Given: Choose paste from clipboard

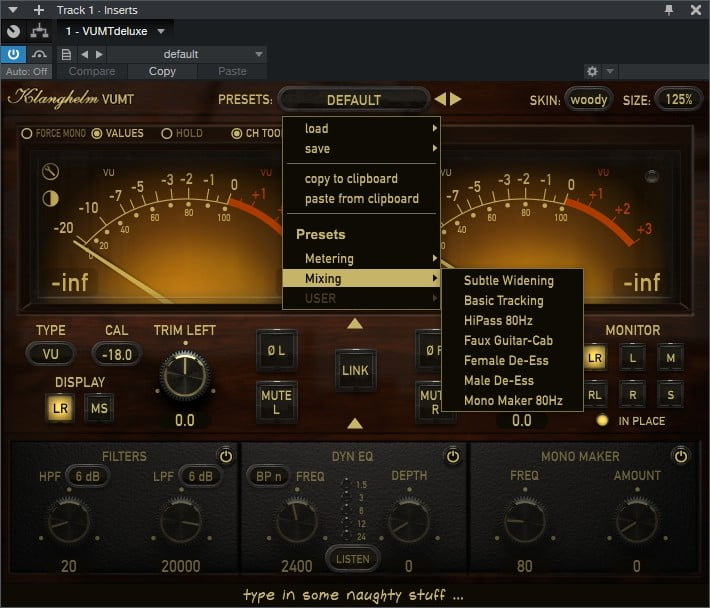Looking at the screenshot, I should click(x=361, y=198).
